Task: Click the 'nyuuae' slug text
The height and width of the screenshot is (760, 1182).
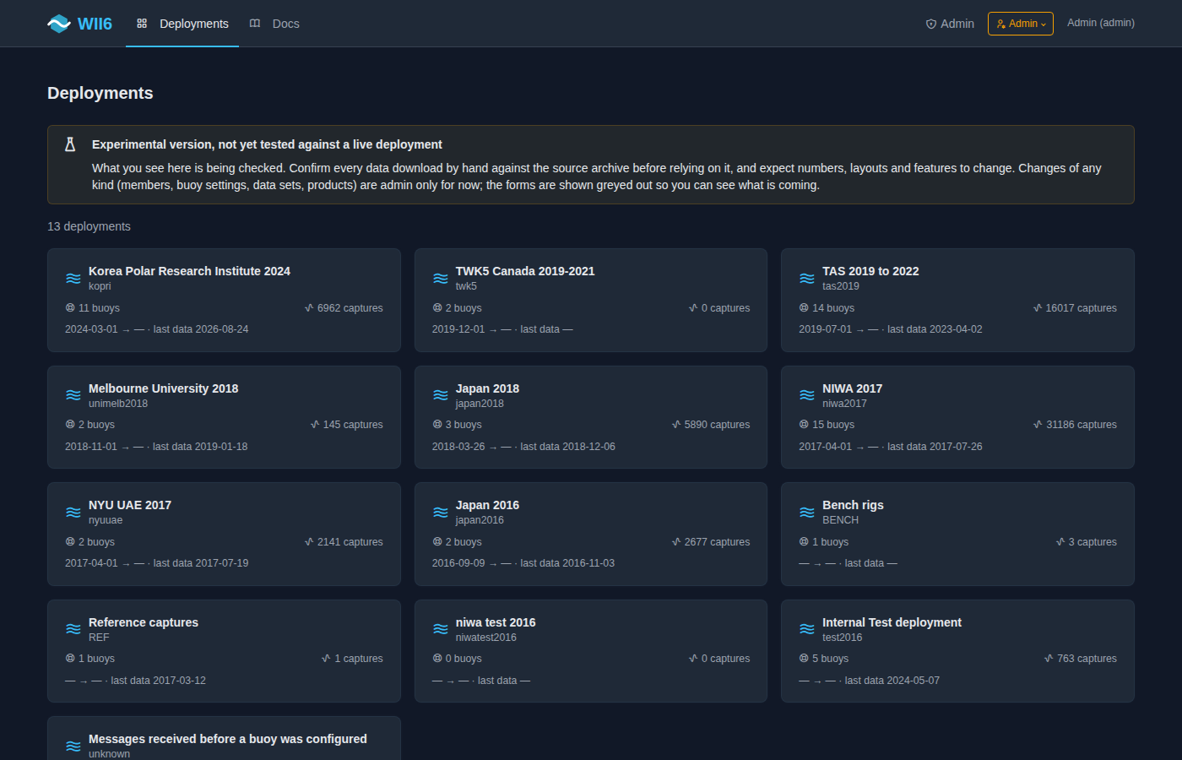Action: 106,520
